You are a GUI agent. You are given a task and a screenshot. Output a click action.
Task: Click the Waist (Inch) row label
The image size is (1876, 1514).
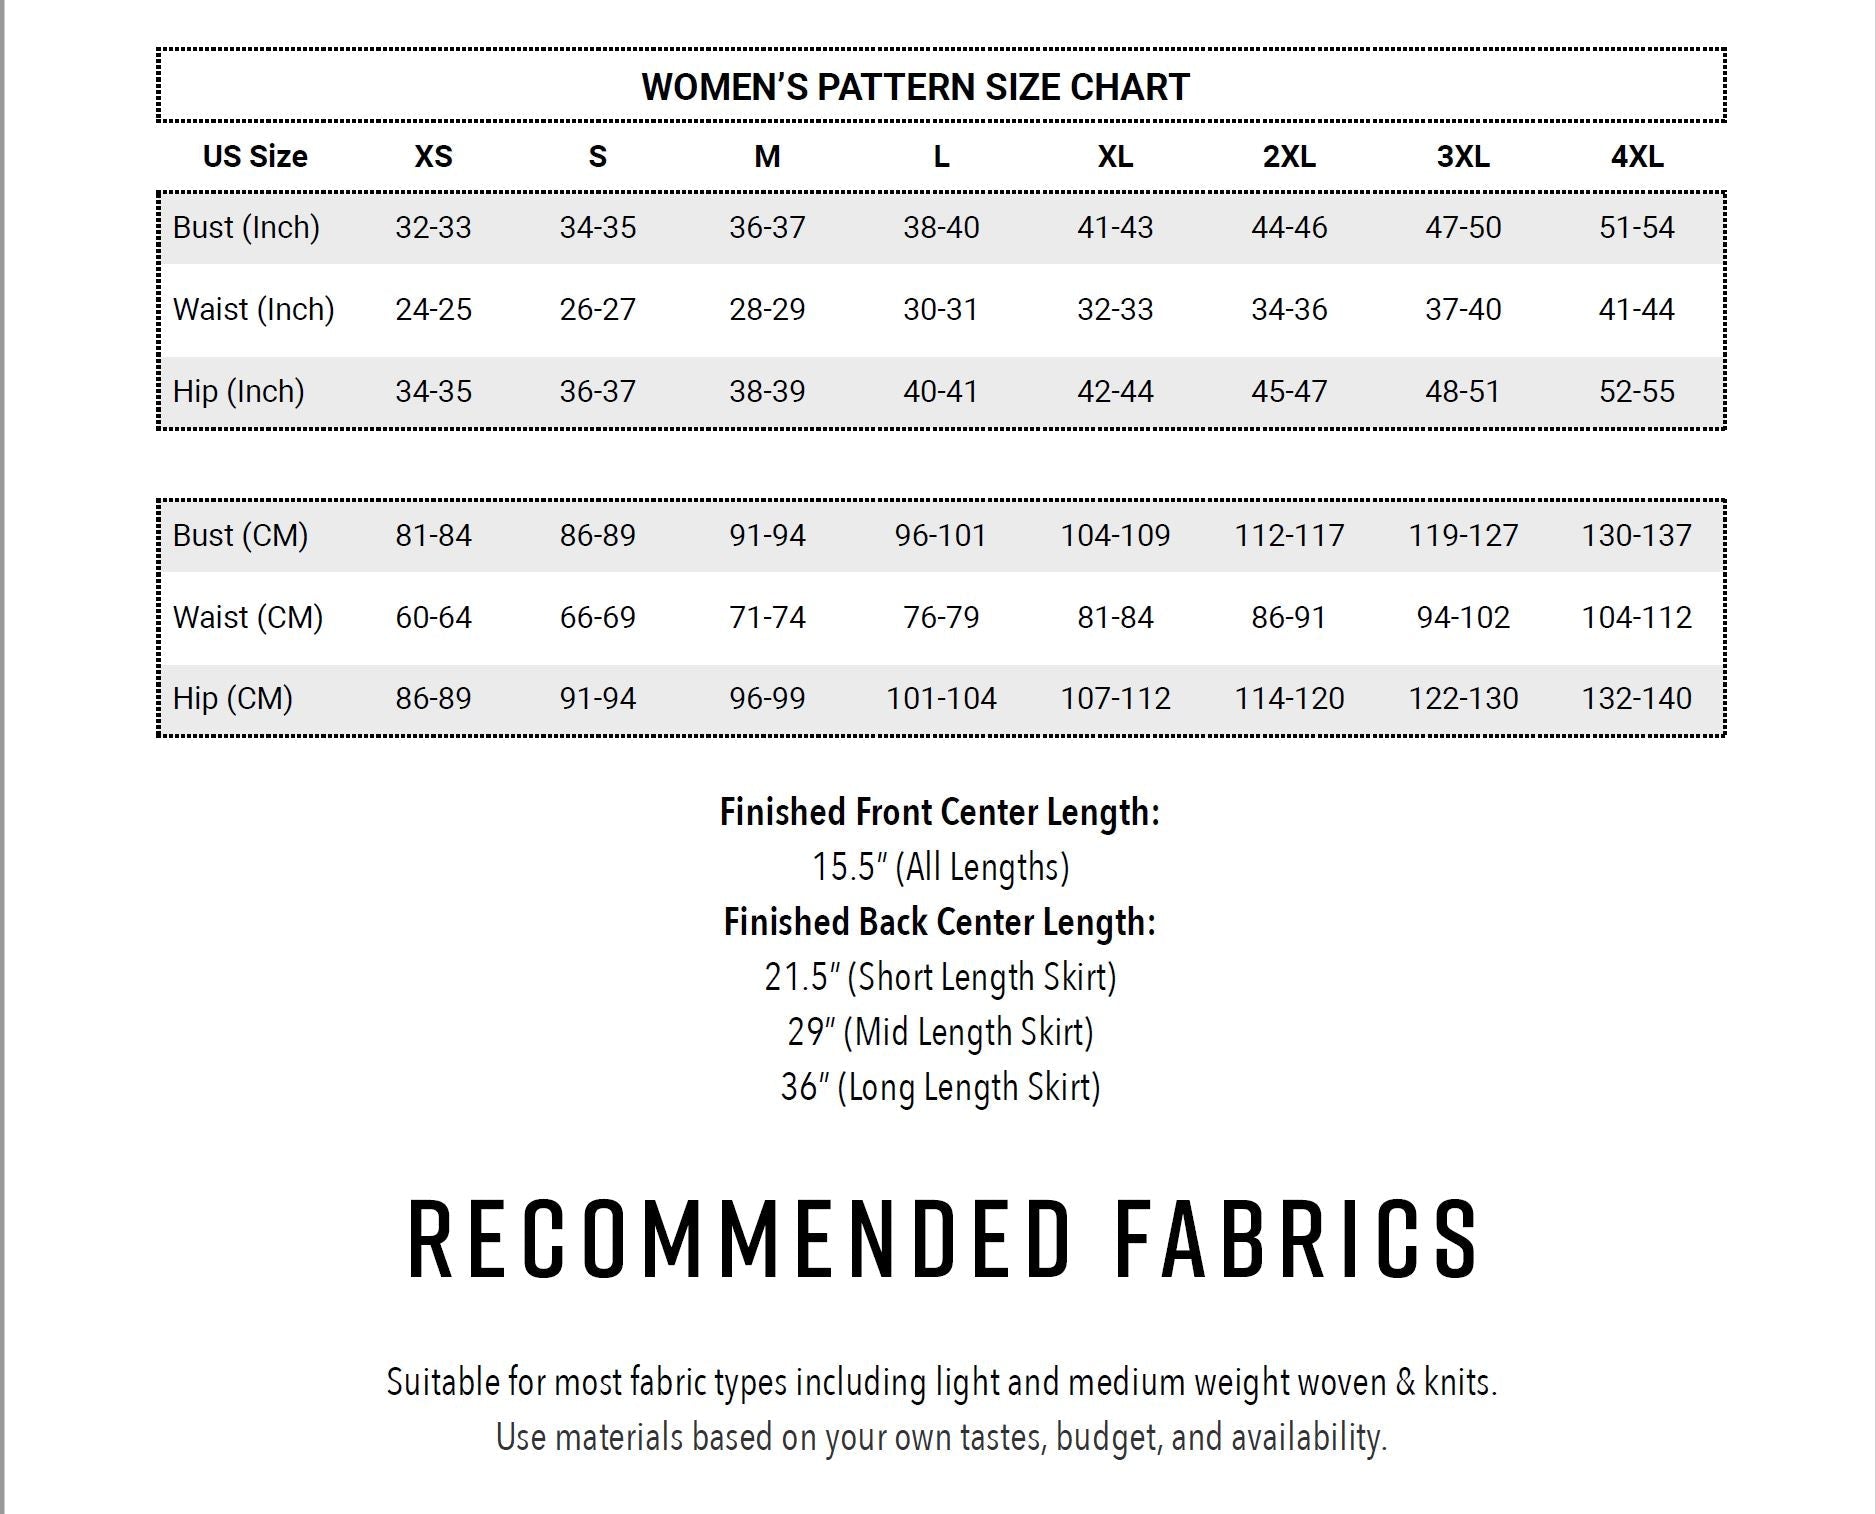(253, 310)
